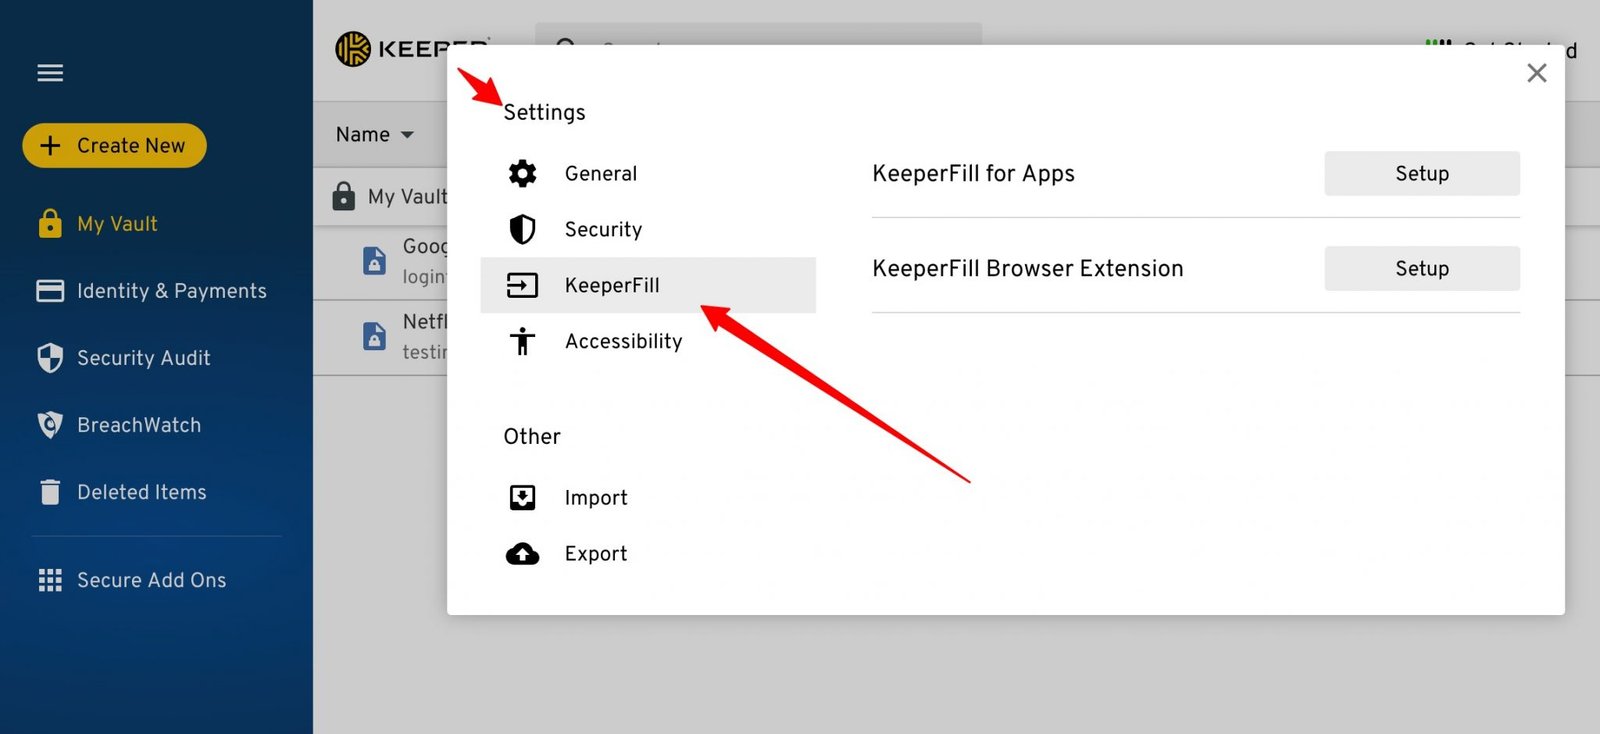The height and width of the screenshot is (734, 1600).
Task: Click the General gear icon
Action: coord(522,173)
